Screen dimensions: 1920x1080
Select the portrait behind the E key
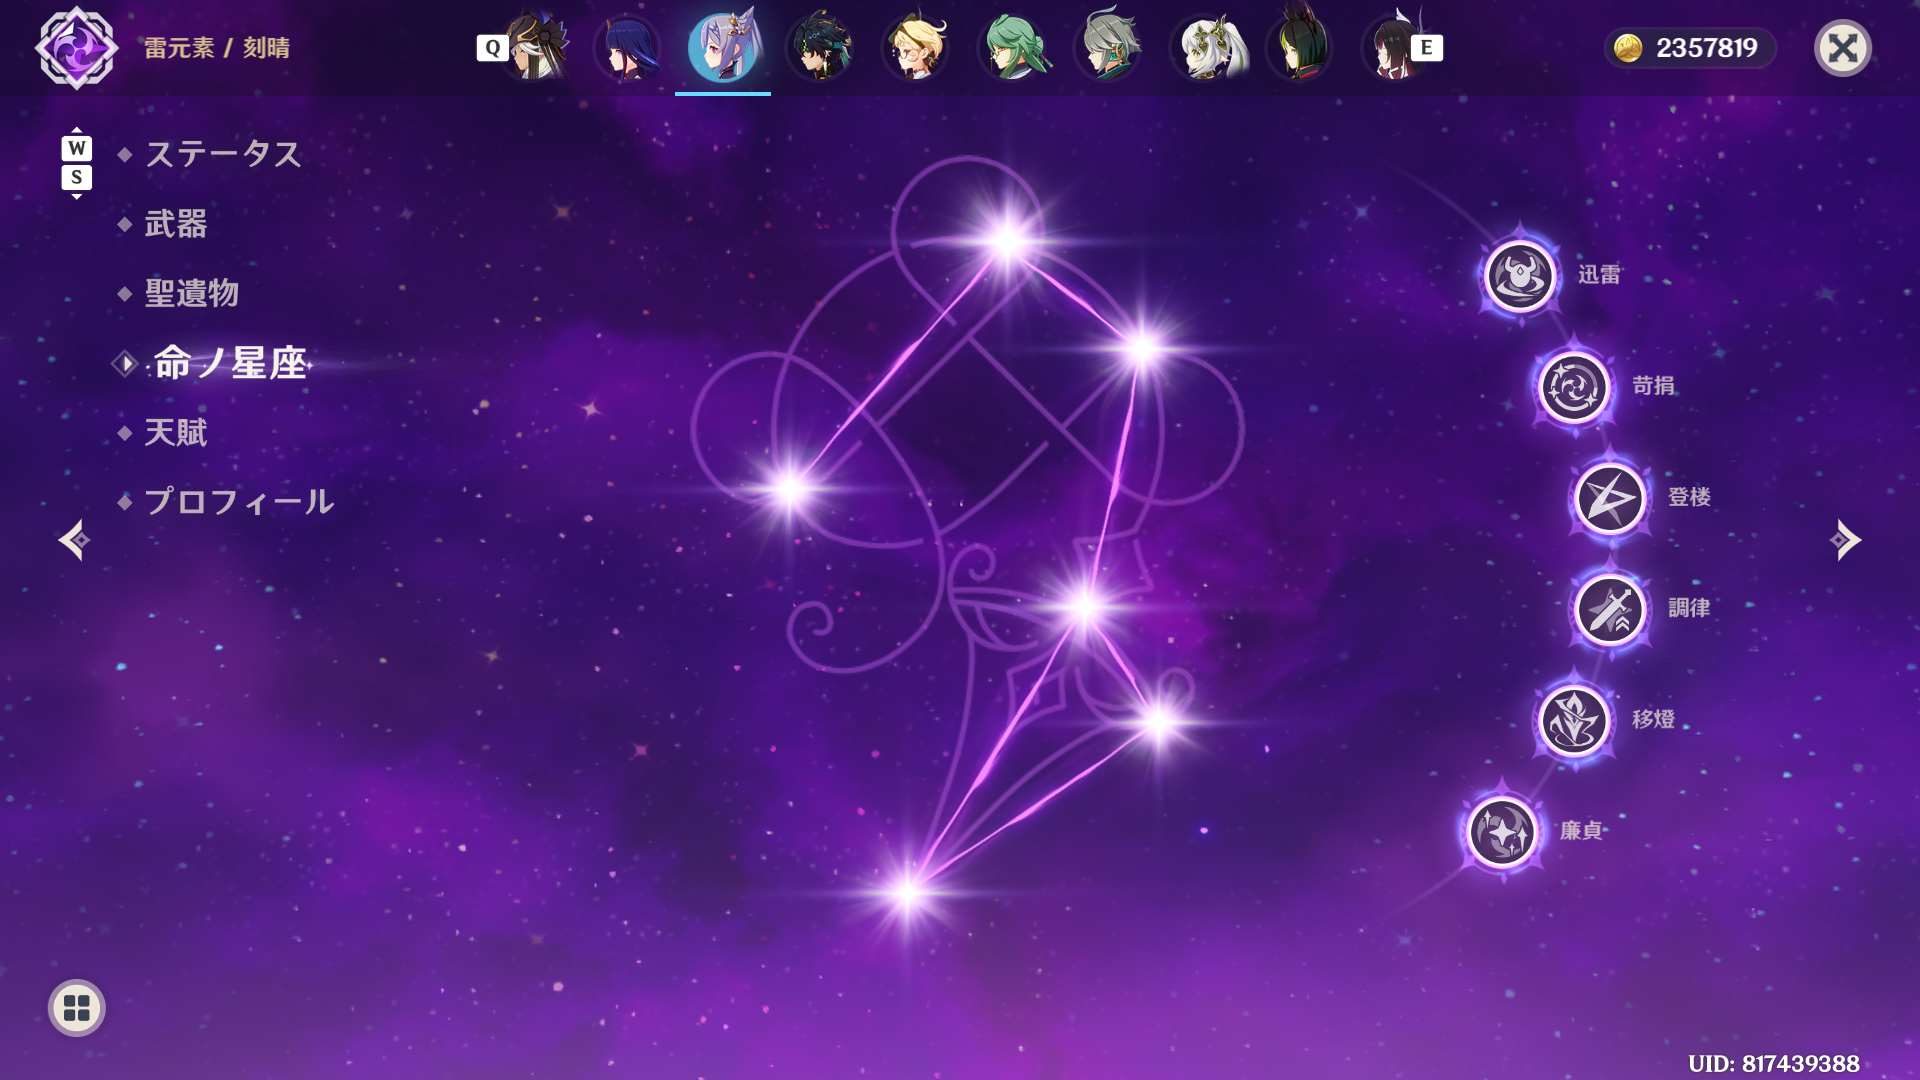[1392, 47]
